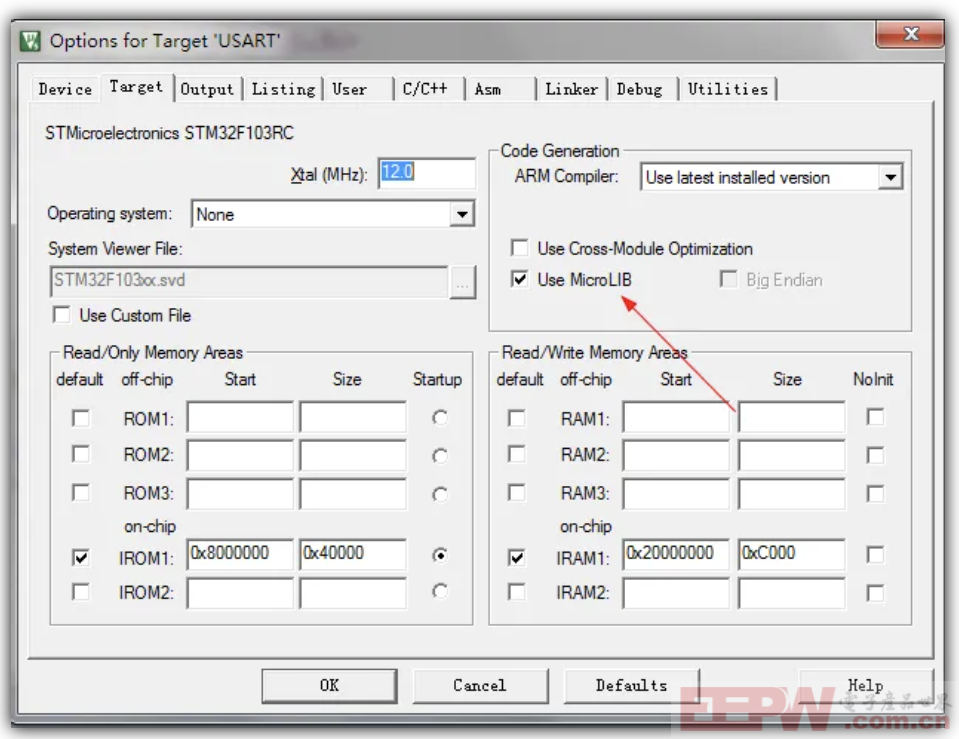Click the Cancel button
The width and height of the screenshot is (959, 739).
tap(480, 685)
